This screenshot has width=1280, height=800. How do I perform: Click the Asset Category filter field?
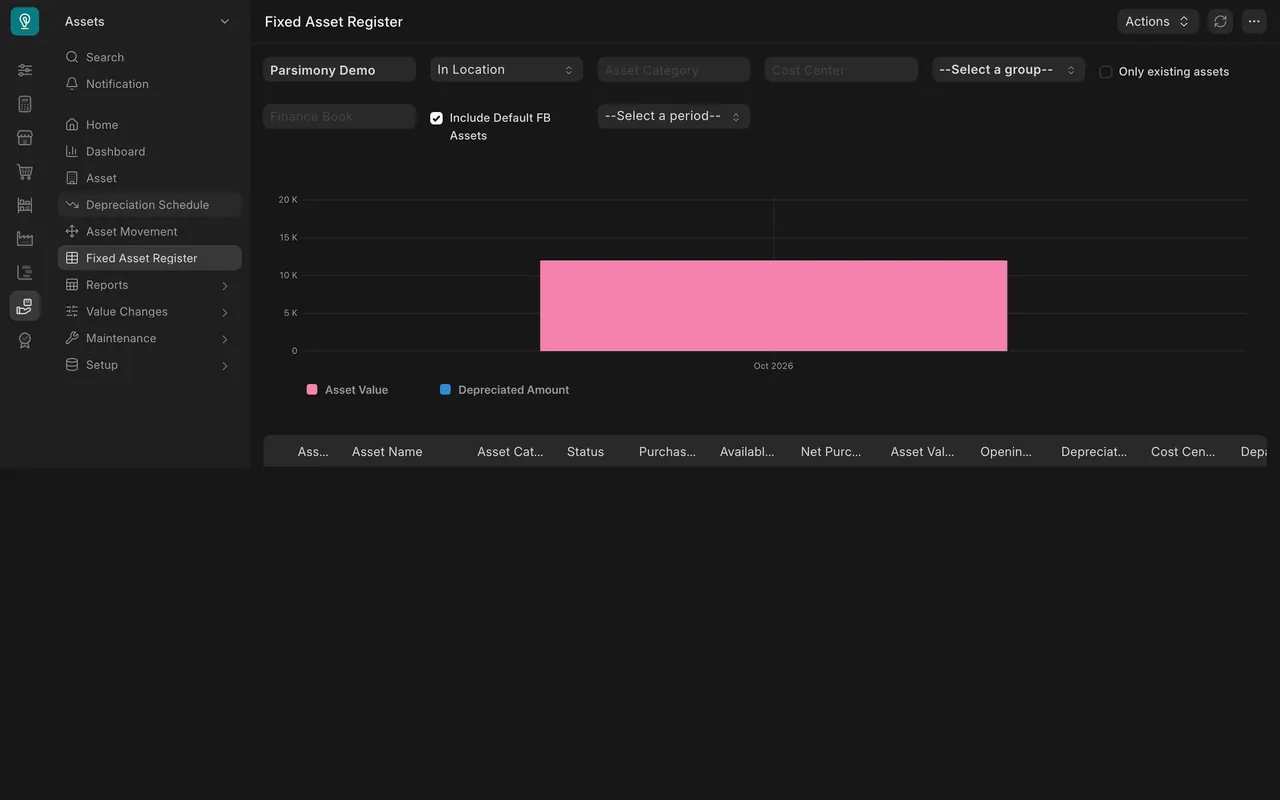click(x=674, y=70)
